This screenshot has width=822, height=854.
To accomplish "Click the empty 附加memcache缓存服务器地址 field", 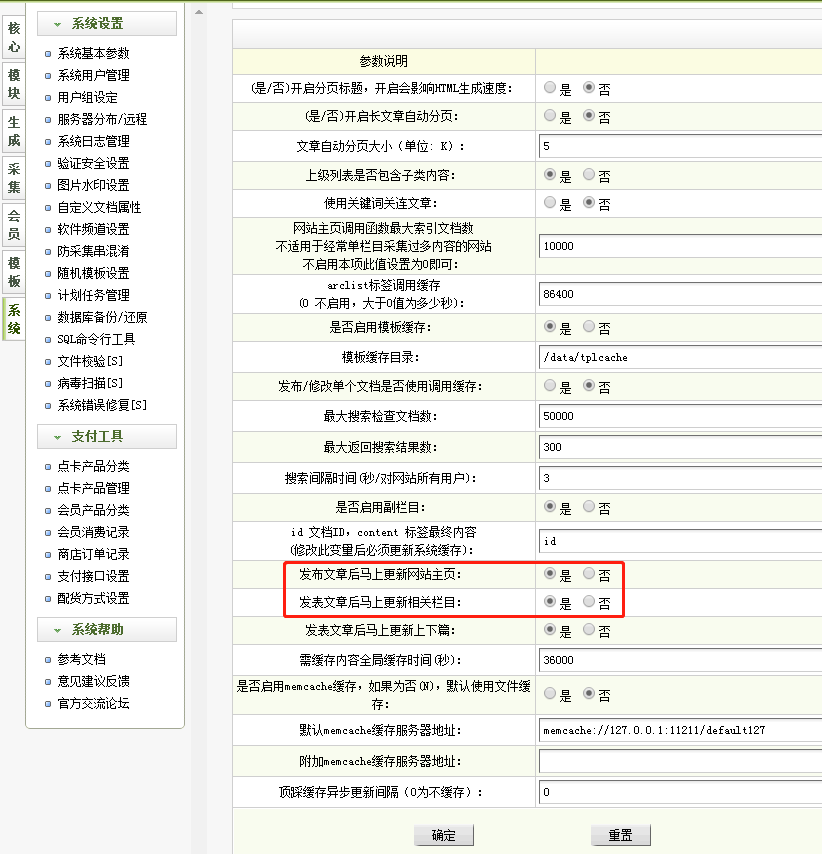I will point(680,761).
